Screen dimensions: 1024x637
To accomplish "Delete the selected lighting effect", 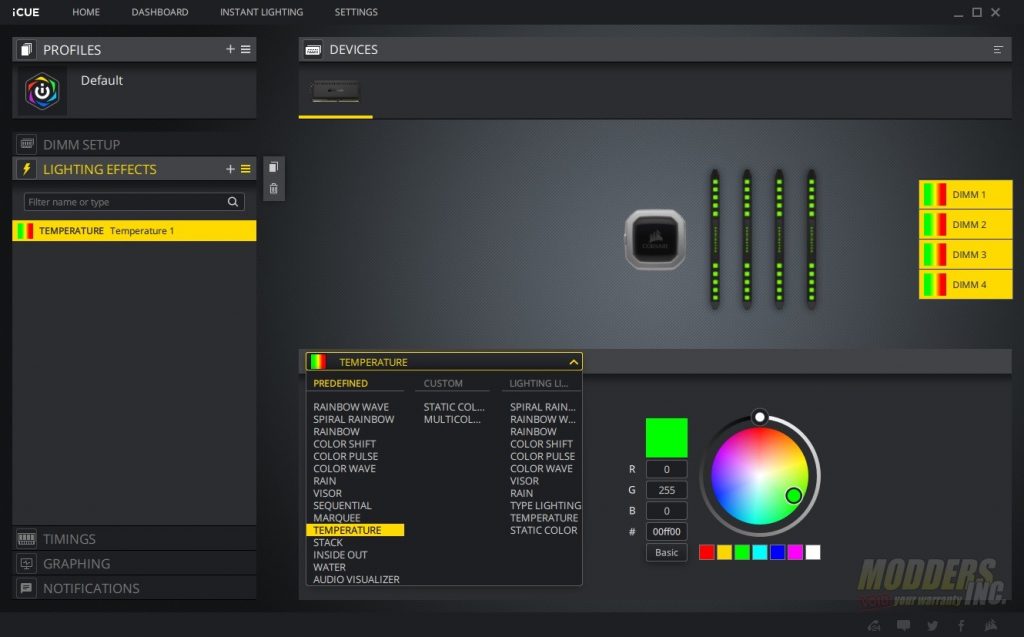I will coord(274,189).
